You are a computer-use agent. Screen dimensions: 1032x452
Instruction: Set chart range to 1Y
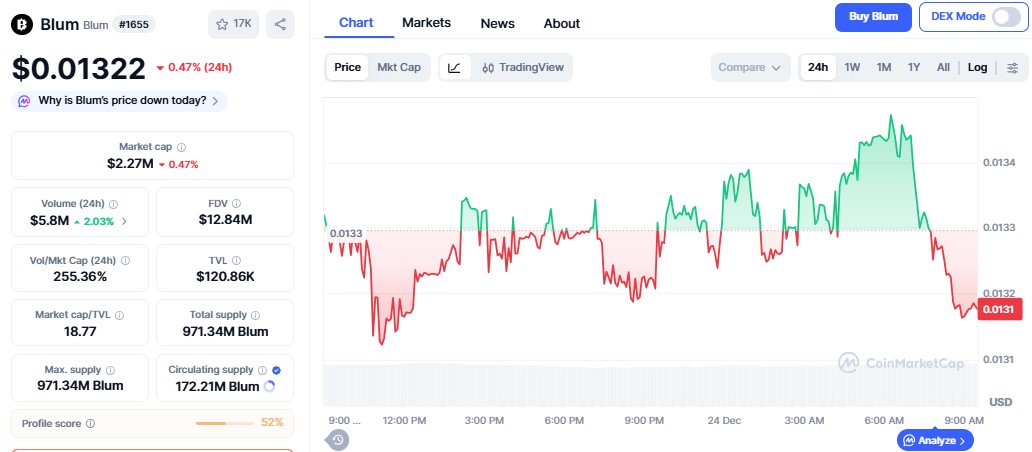click(x=914, y=67)
